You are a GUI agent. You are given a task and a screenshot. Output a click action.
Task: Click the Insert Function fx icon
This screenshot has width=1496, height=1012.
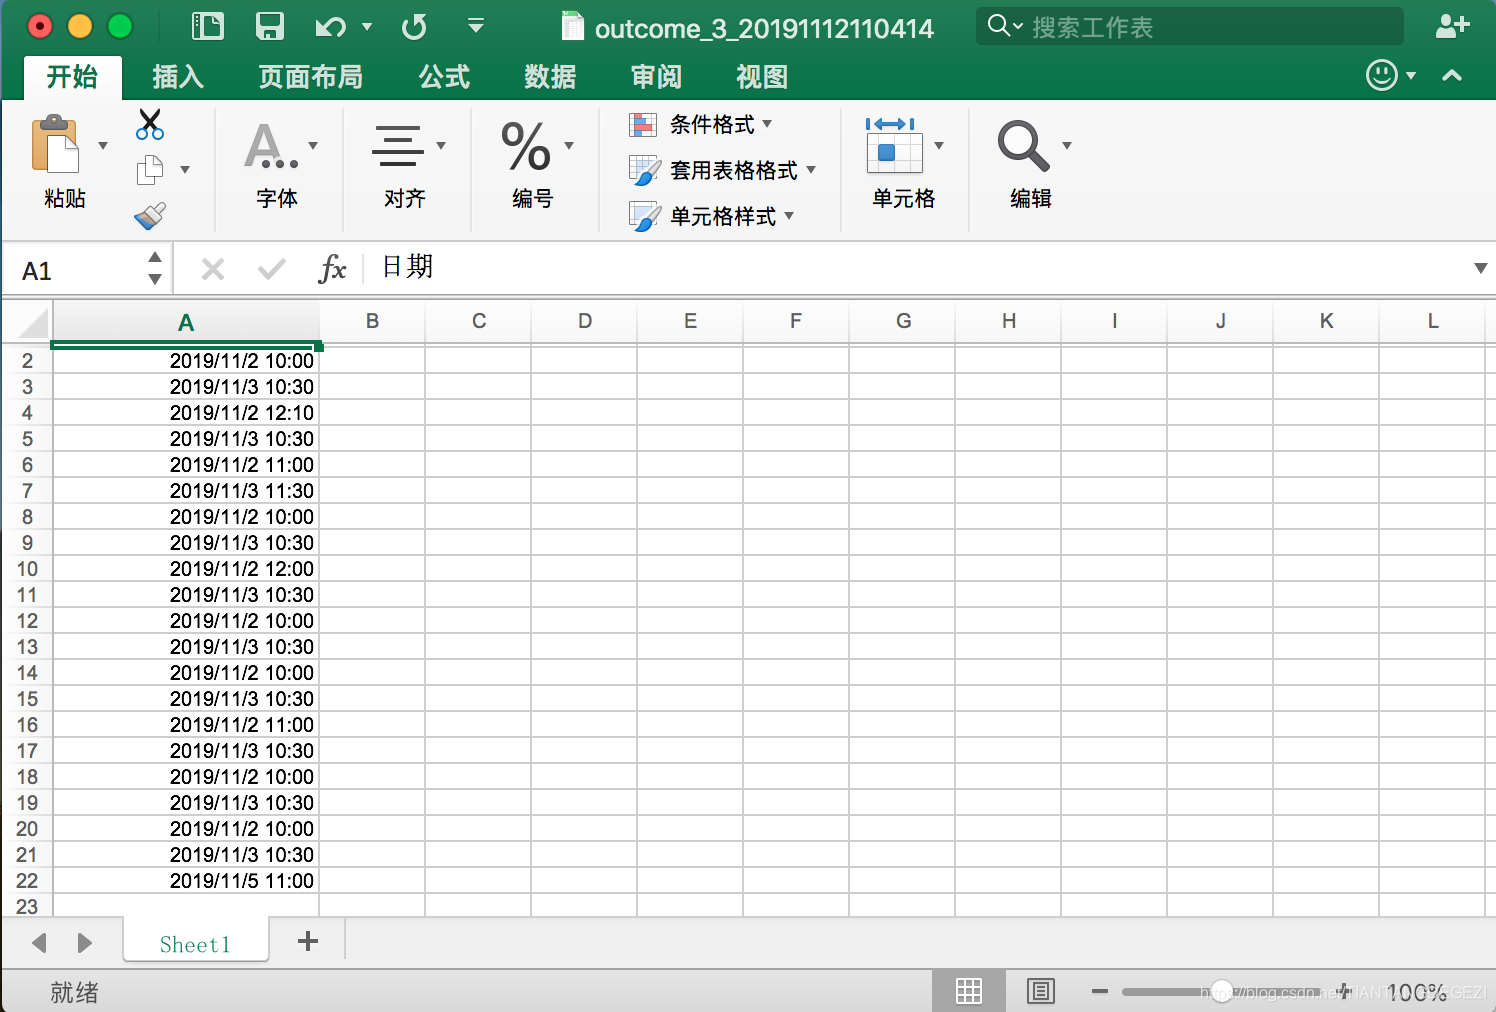tap(332, 268)
